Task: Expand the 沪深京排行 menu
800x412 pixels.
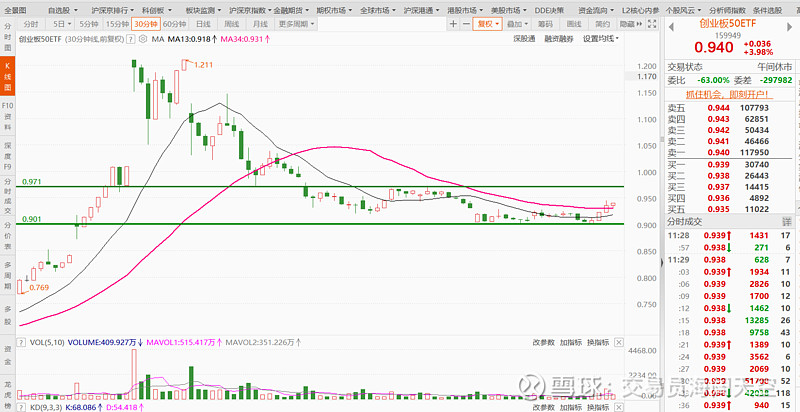Action: [113, 10]
